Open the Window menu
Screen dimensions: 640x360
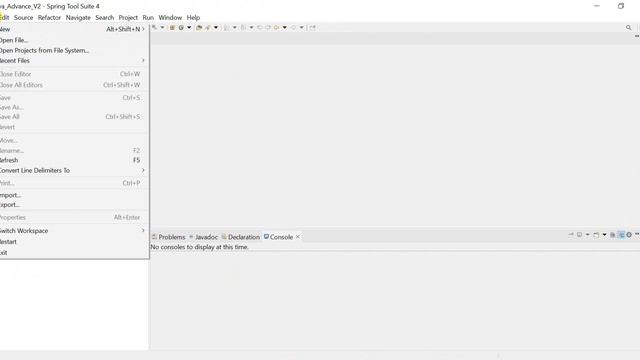coord(170,18)
